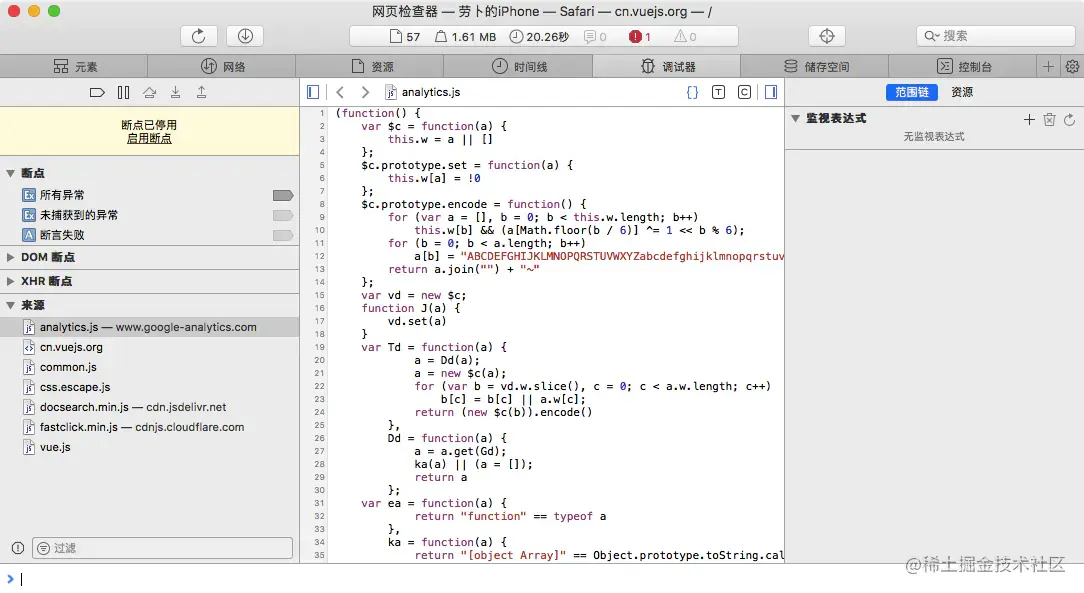Click the console log count indicator

coord(595,37)
